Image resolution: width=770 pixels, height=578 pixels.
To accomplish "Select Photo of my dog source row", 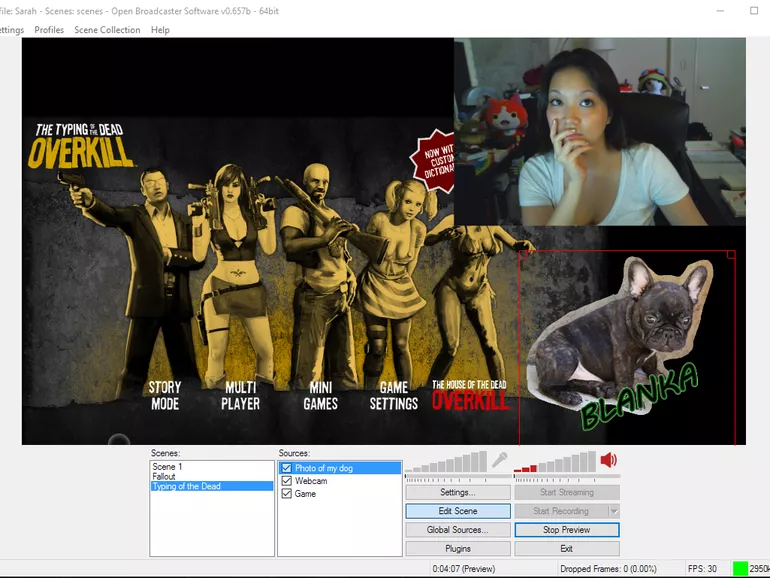I will [x=340, y=468].
